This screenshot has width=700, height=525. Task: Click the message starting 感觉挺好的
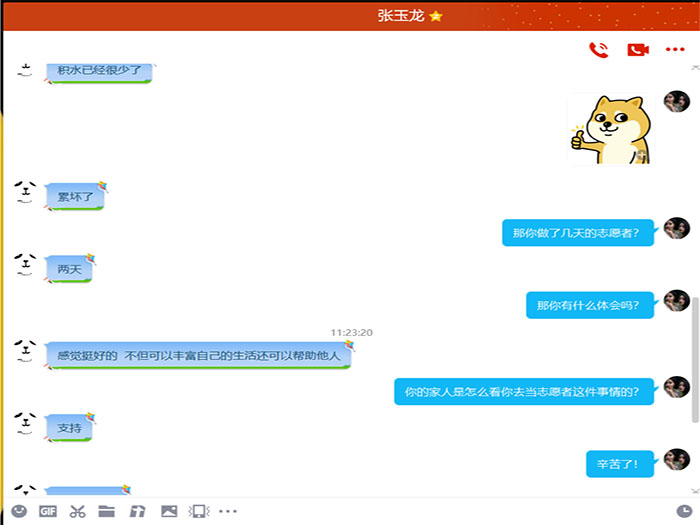[198, 355]
